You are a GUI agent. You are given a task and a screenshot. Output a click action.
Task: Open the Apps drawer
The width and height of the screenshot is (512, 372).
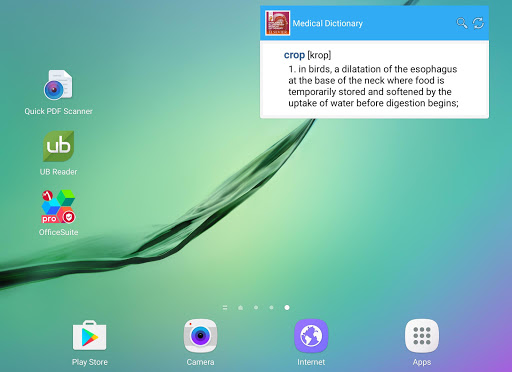click(x=422, y=336)
